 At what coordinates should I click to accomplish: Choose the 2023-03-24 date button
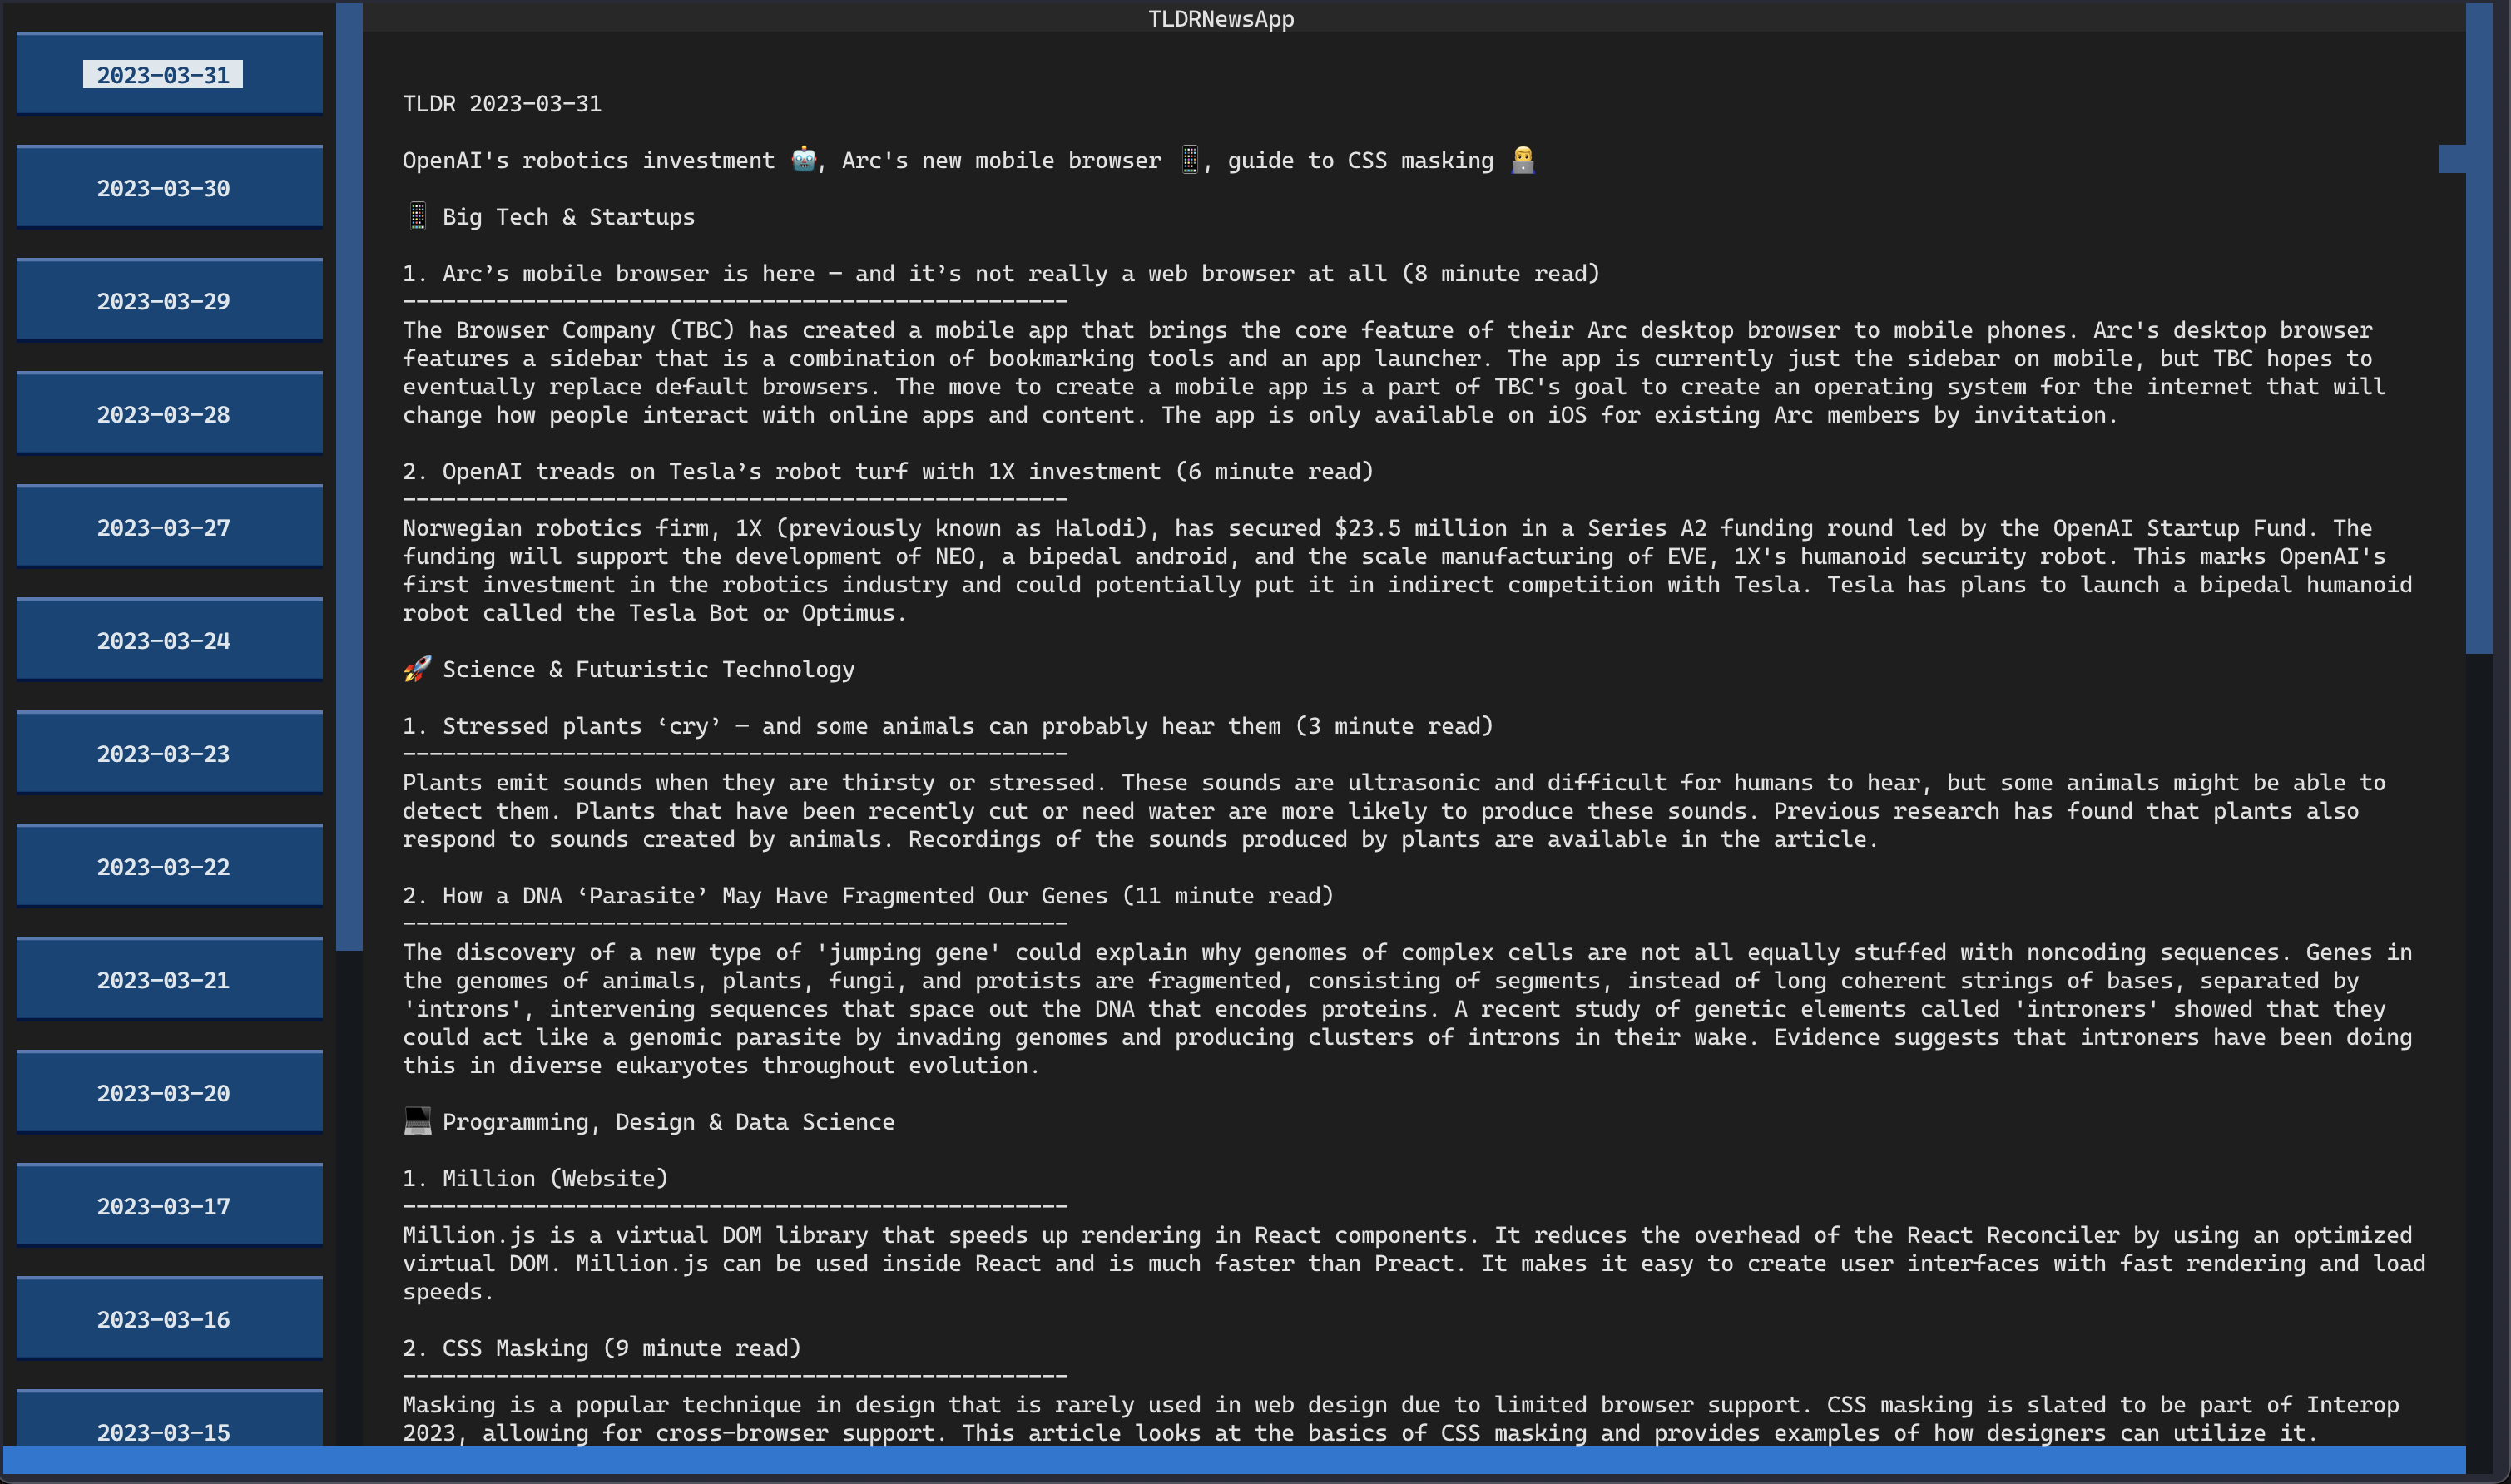169,639
